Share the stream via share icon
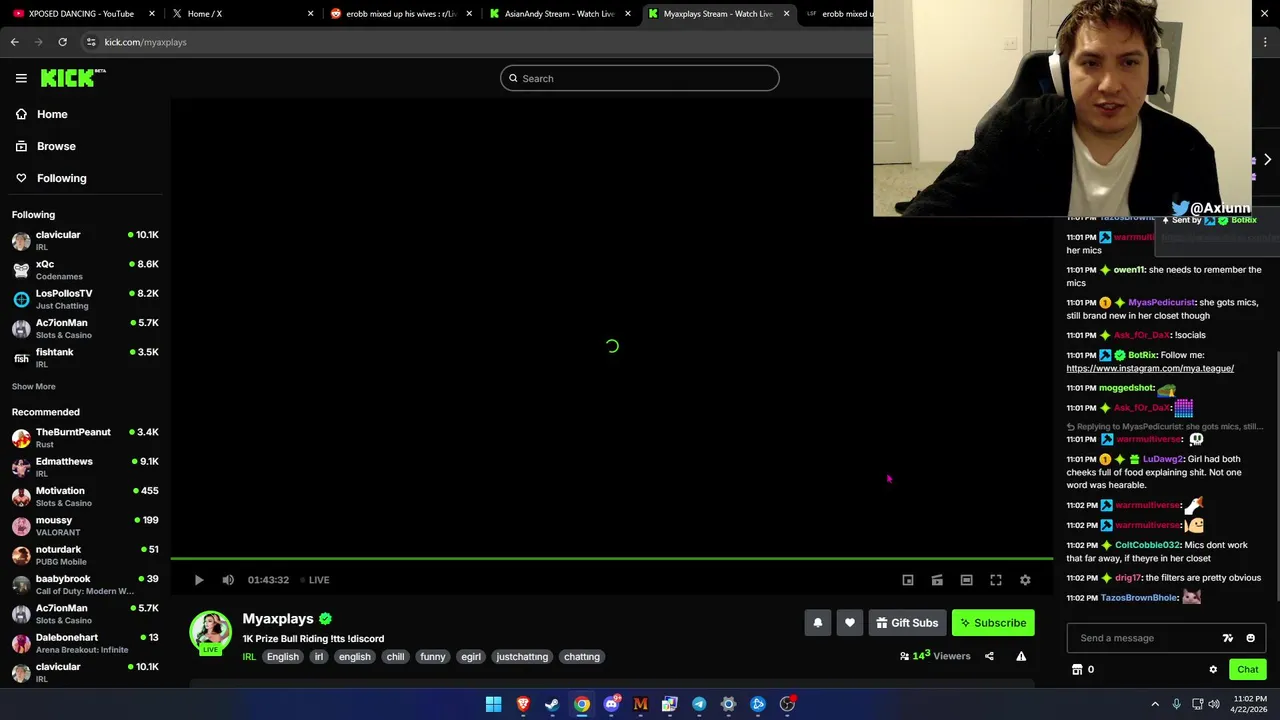The height and width of the screenshot is (720, 1280). point(989,656)
